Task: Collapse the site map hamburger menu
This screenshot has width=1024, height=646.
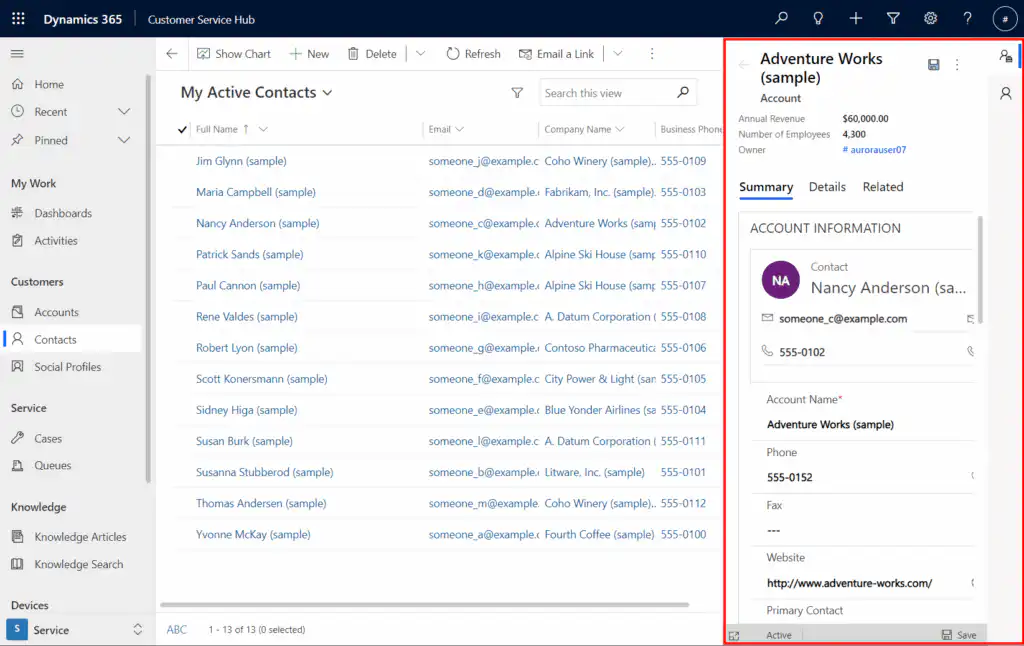Action: (18, 54)
